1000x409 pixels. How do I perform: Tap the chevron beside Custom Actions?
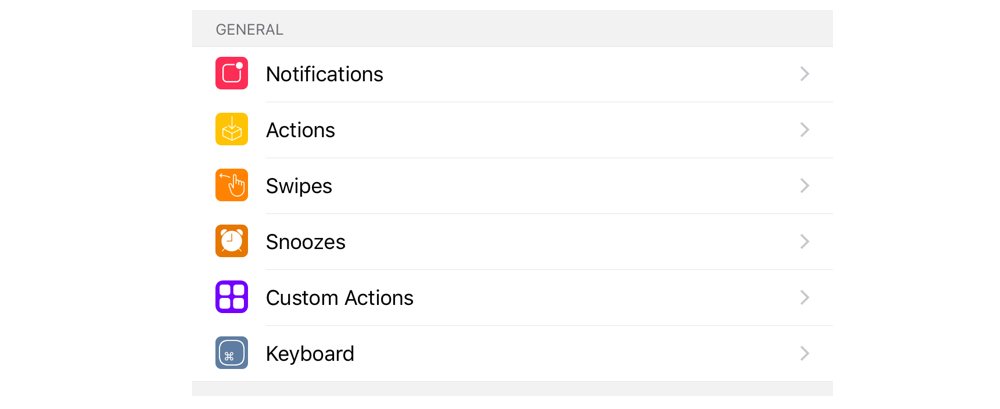pyautogui.click(x=805, y=297)
